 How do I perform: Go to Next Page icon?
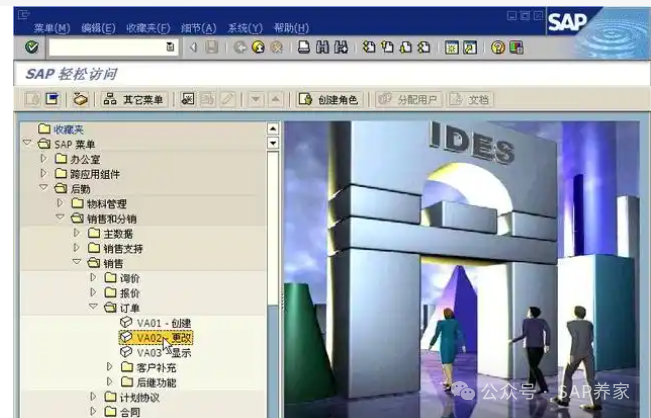[x=406, y=47]
